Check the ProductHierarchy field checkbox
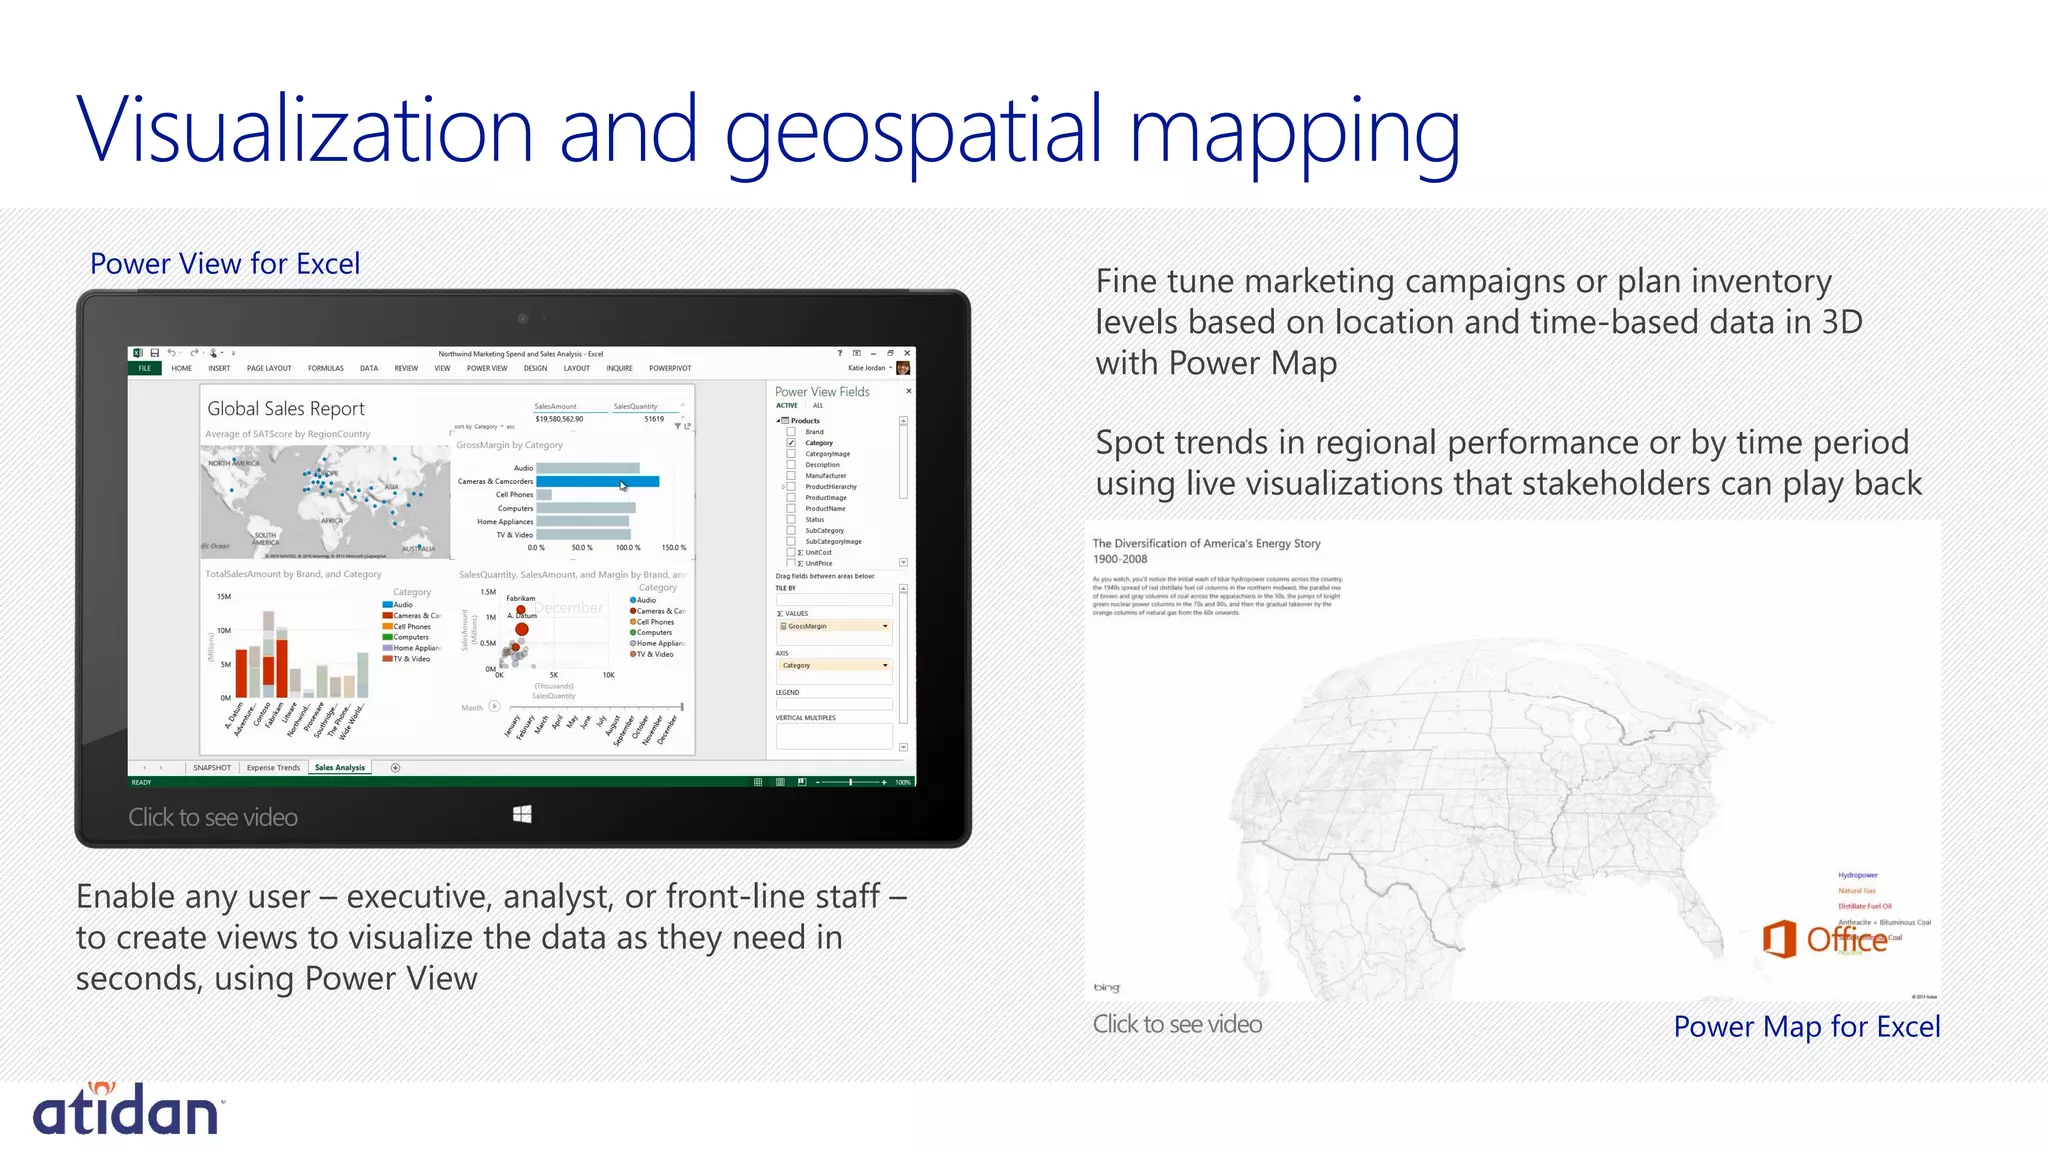Screen dimensions: 2048x1152 (791, 487)
